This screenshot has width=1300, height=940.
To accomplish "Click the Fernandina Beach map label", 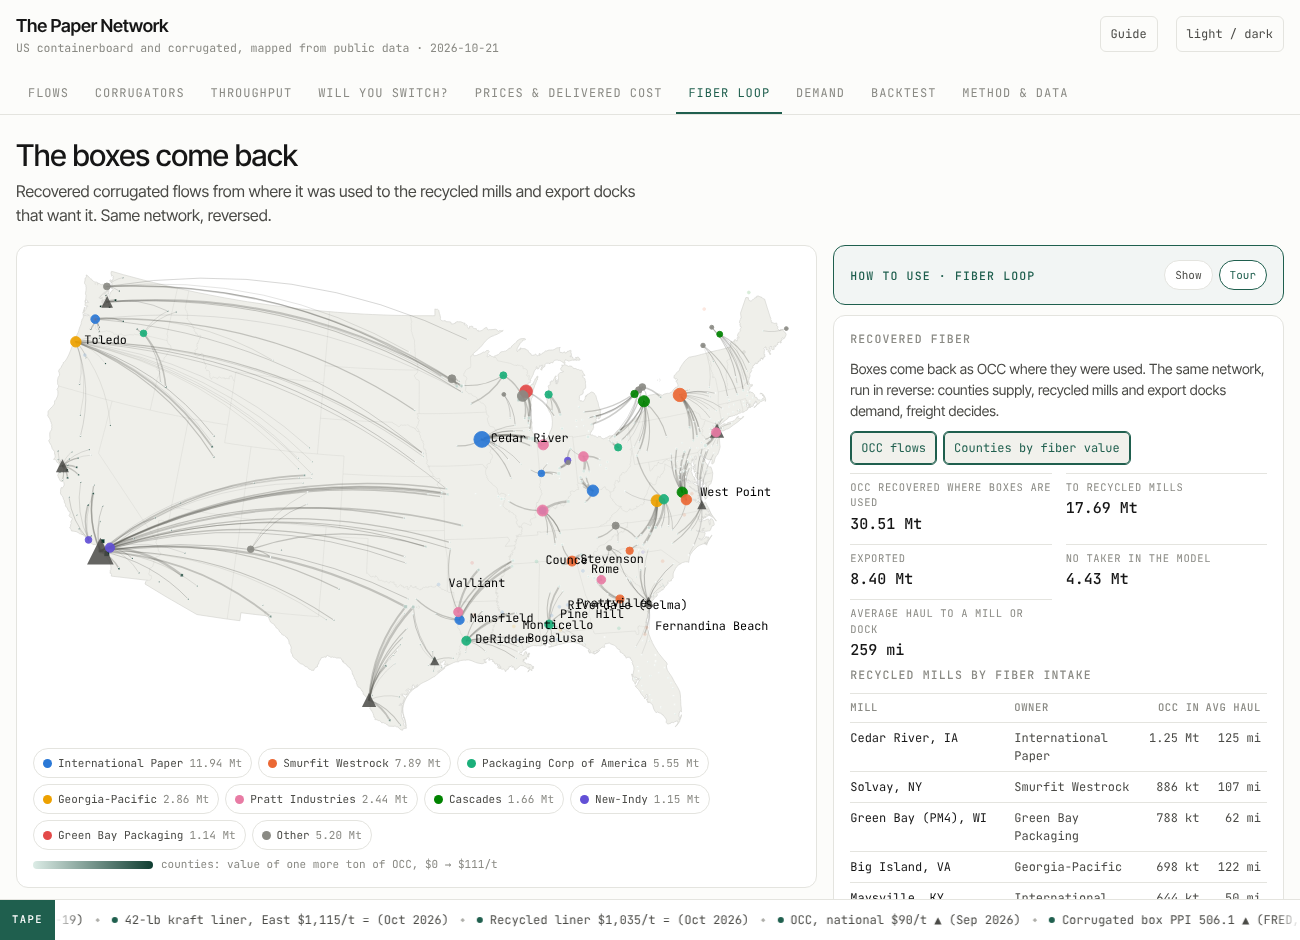I will [x=711, y=626].
